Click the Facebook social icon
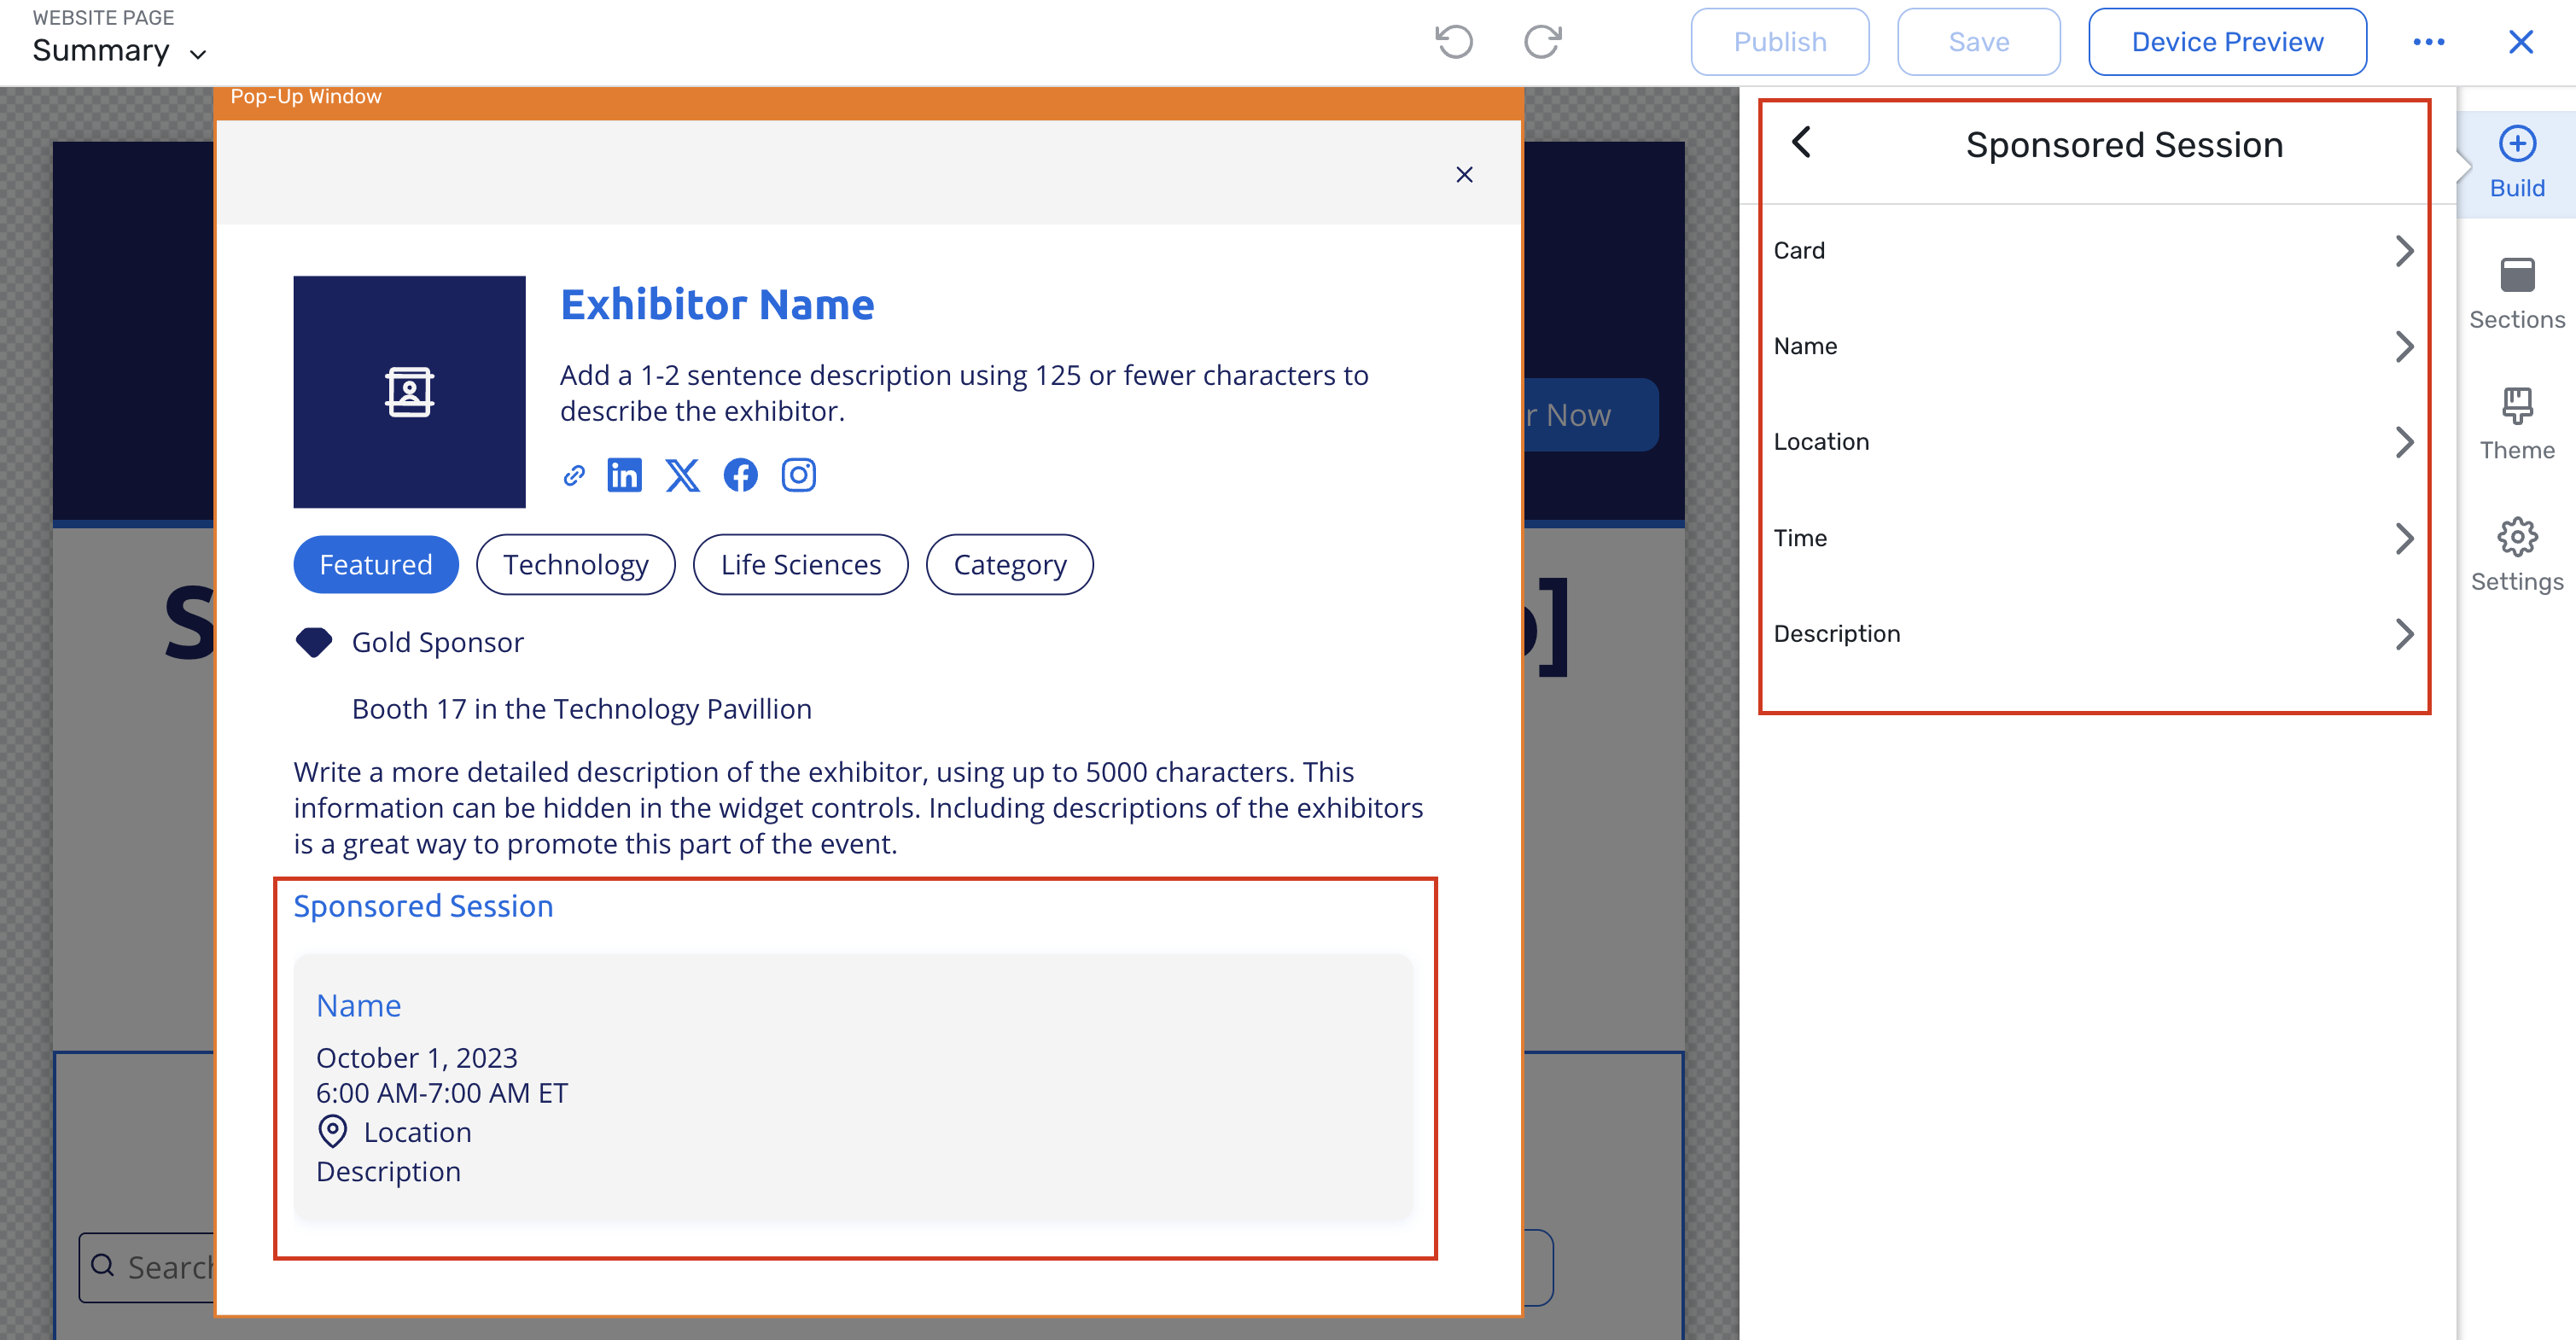The image size is (2576, 1340). point(740,475)
